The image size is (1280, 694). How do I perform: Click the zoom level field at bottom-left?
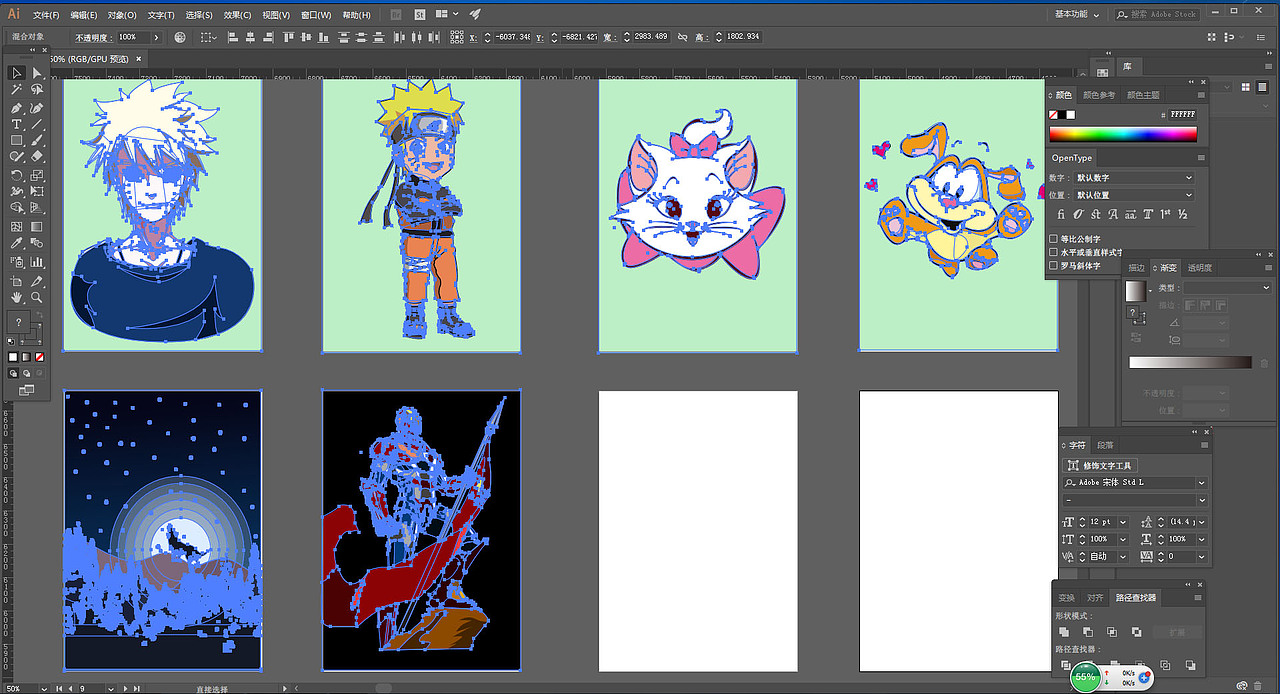[20, 688]
